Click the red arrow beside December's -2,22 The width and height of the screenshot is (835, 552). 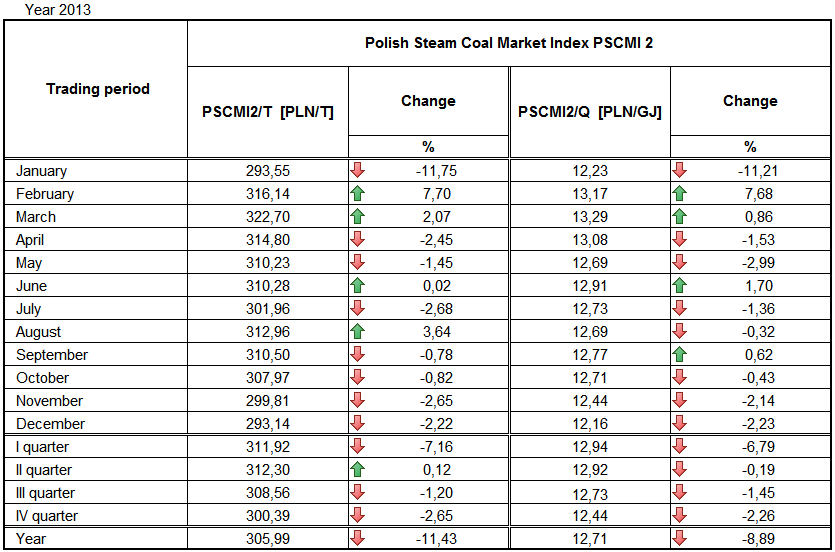(x=357, y=424)
